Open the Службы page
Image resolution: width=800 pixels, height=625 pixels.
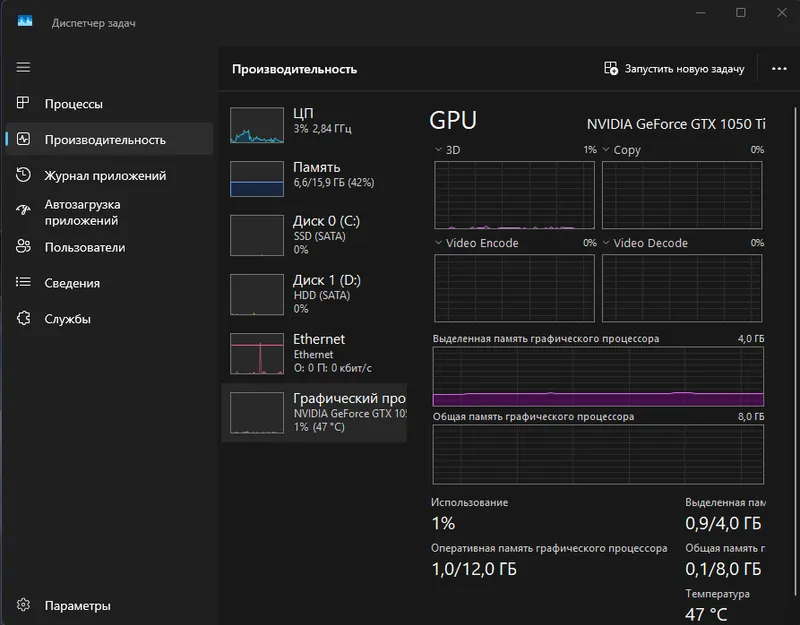click(109, 318)
